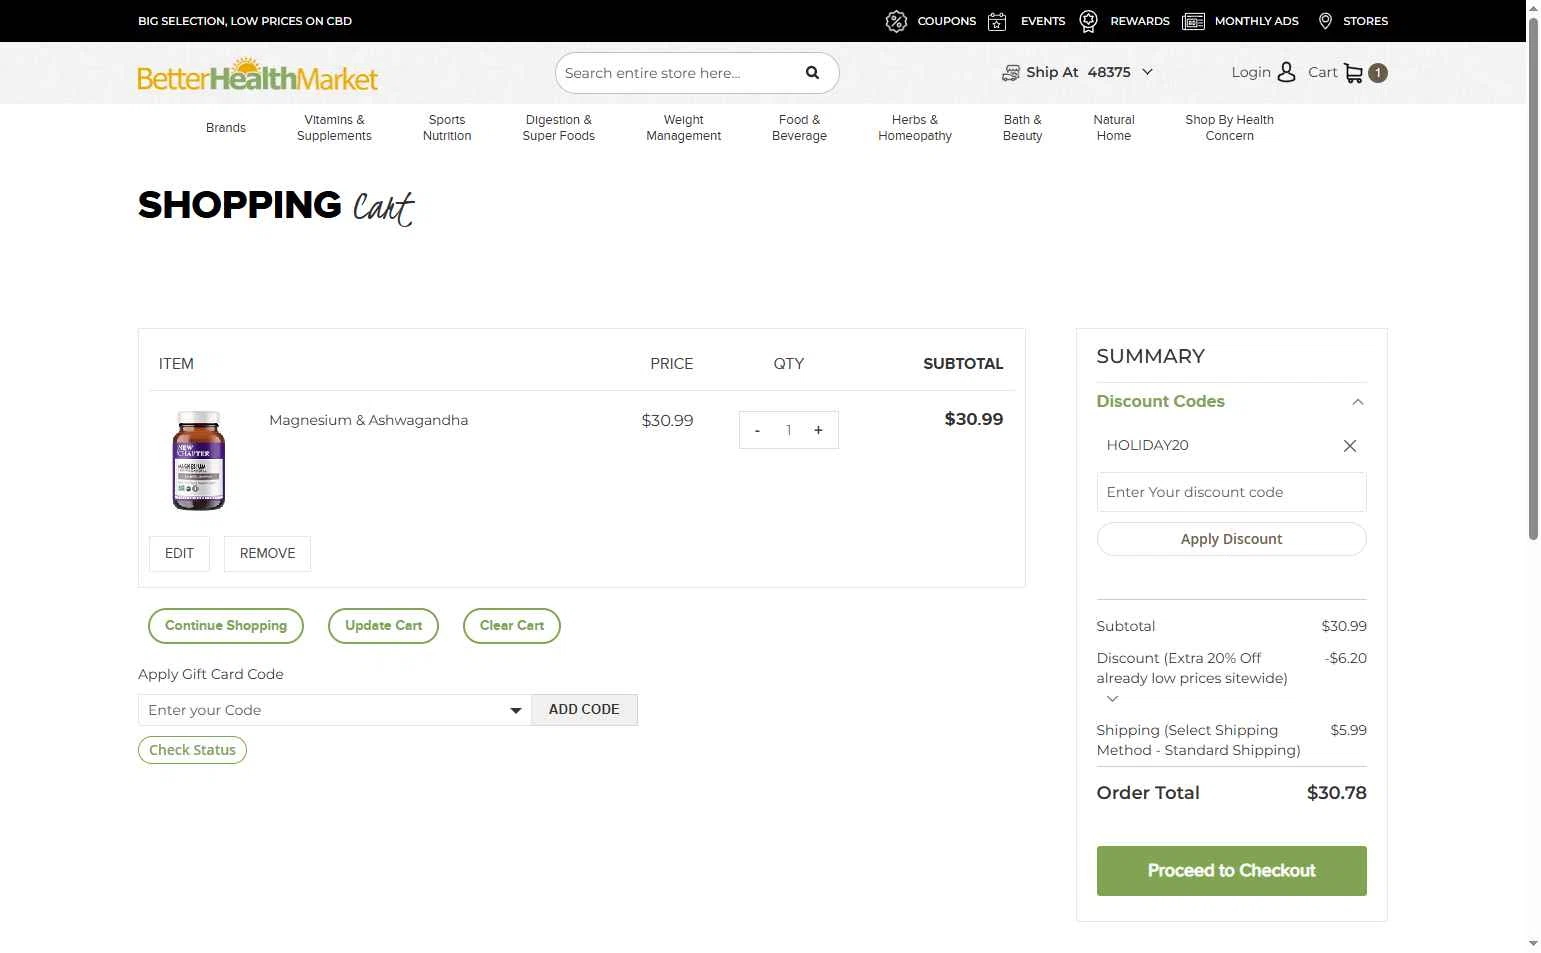Image resolution: width=1541 pixels, height=953 pixels.
Task: Open Vitamins & Supplements menu
Action: click(334, 128)
